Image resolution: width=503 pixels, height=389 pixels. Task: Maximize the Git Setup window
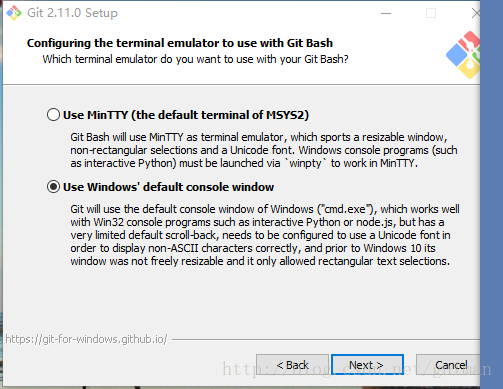click(431, 13)
